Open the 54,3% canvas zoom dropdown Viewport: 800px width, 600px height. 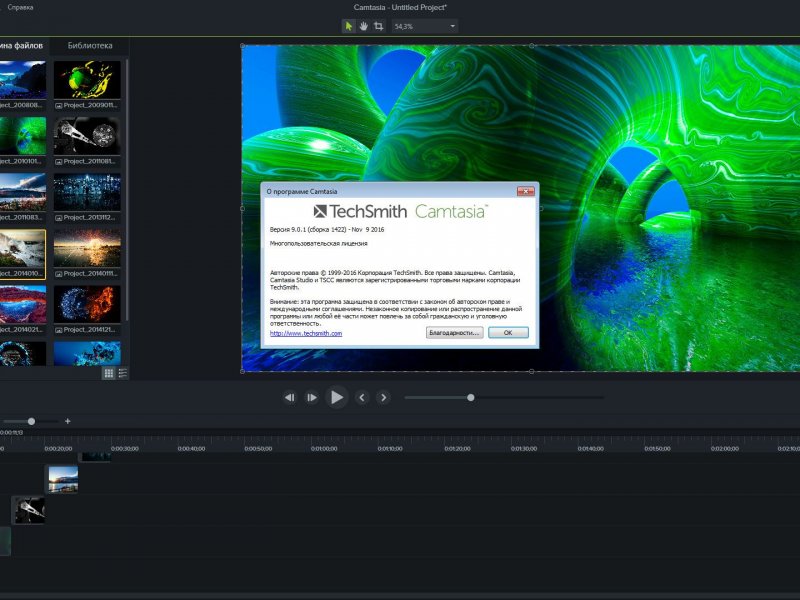click(424, 26)
